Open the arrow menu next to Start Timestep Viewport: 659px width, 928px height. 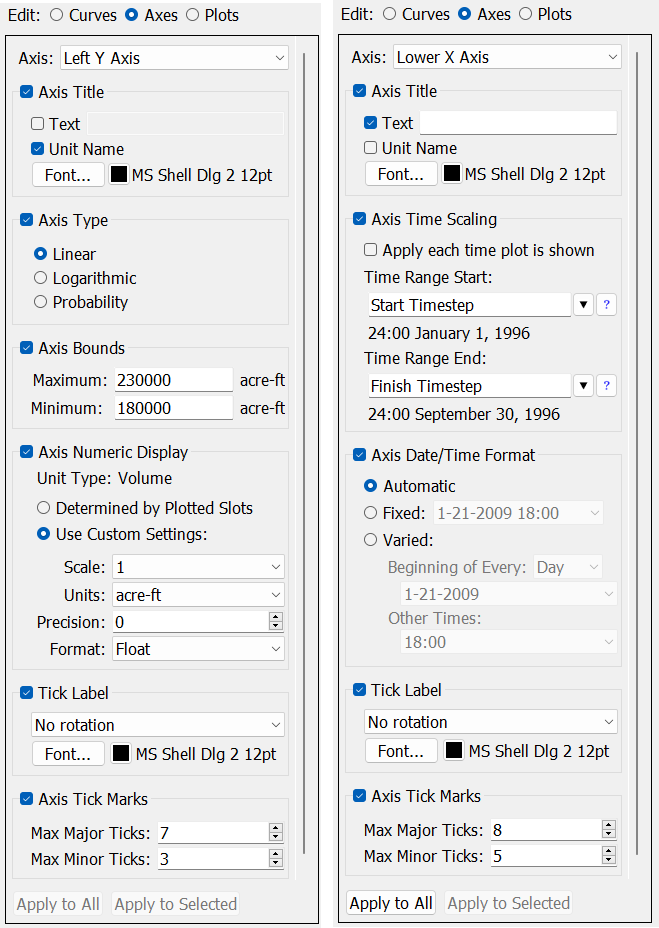point(583,305)
